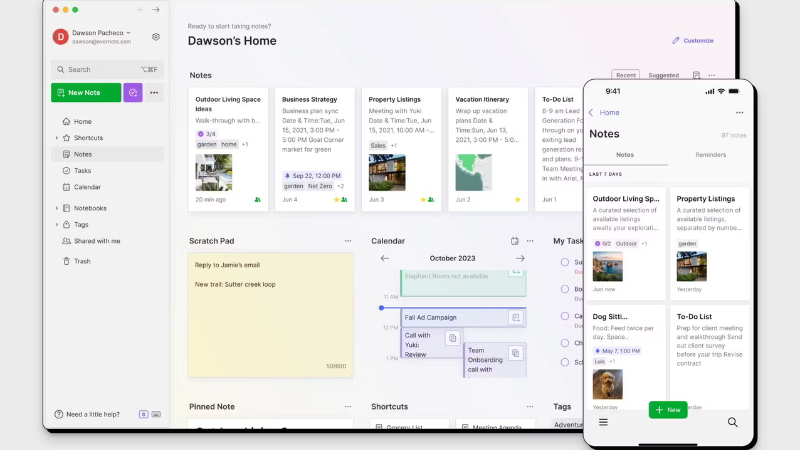Click the Customize pencil icon
The height and width of the screenshot is (450, 800).
point(676,40)
